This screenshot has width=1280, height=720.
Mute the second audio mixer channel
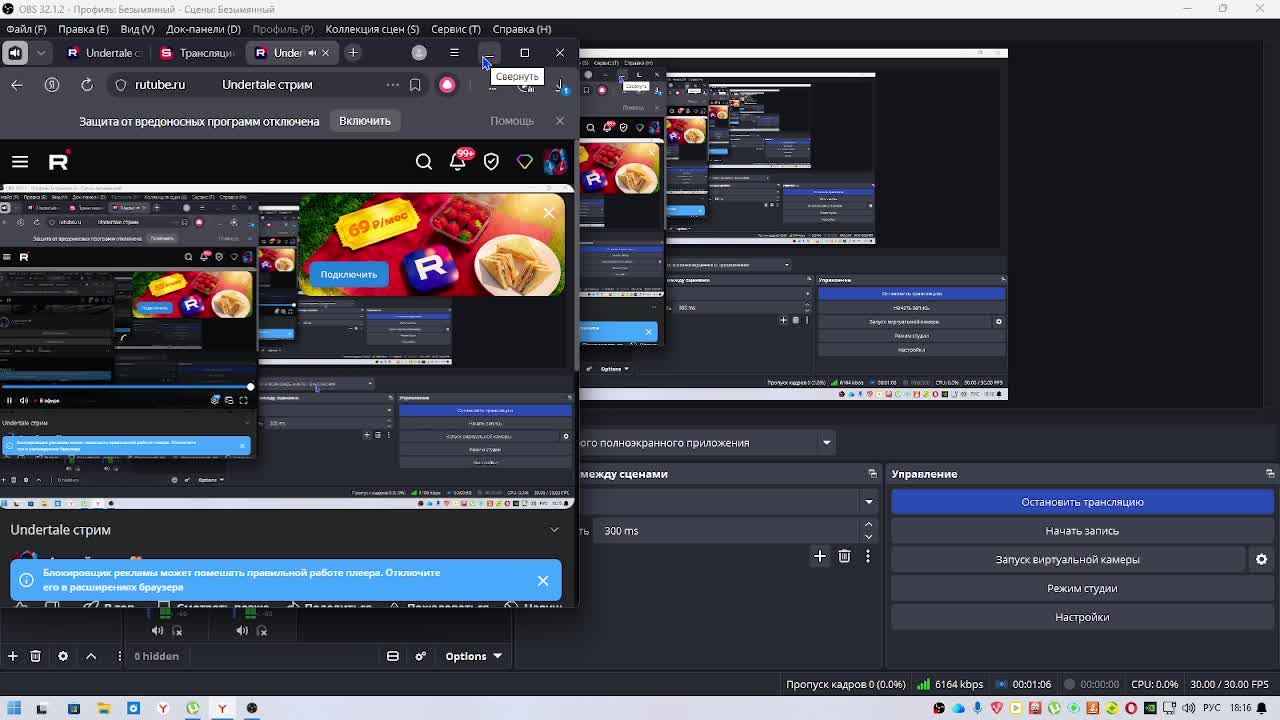point(242,631)
